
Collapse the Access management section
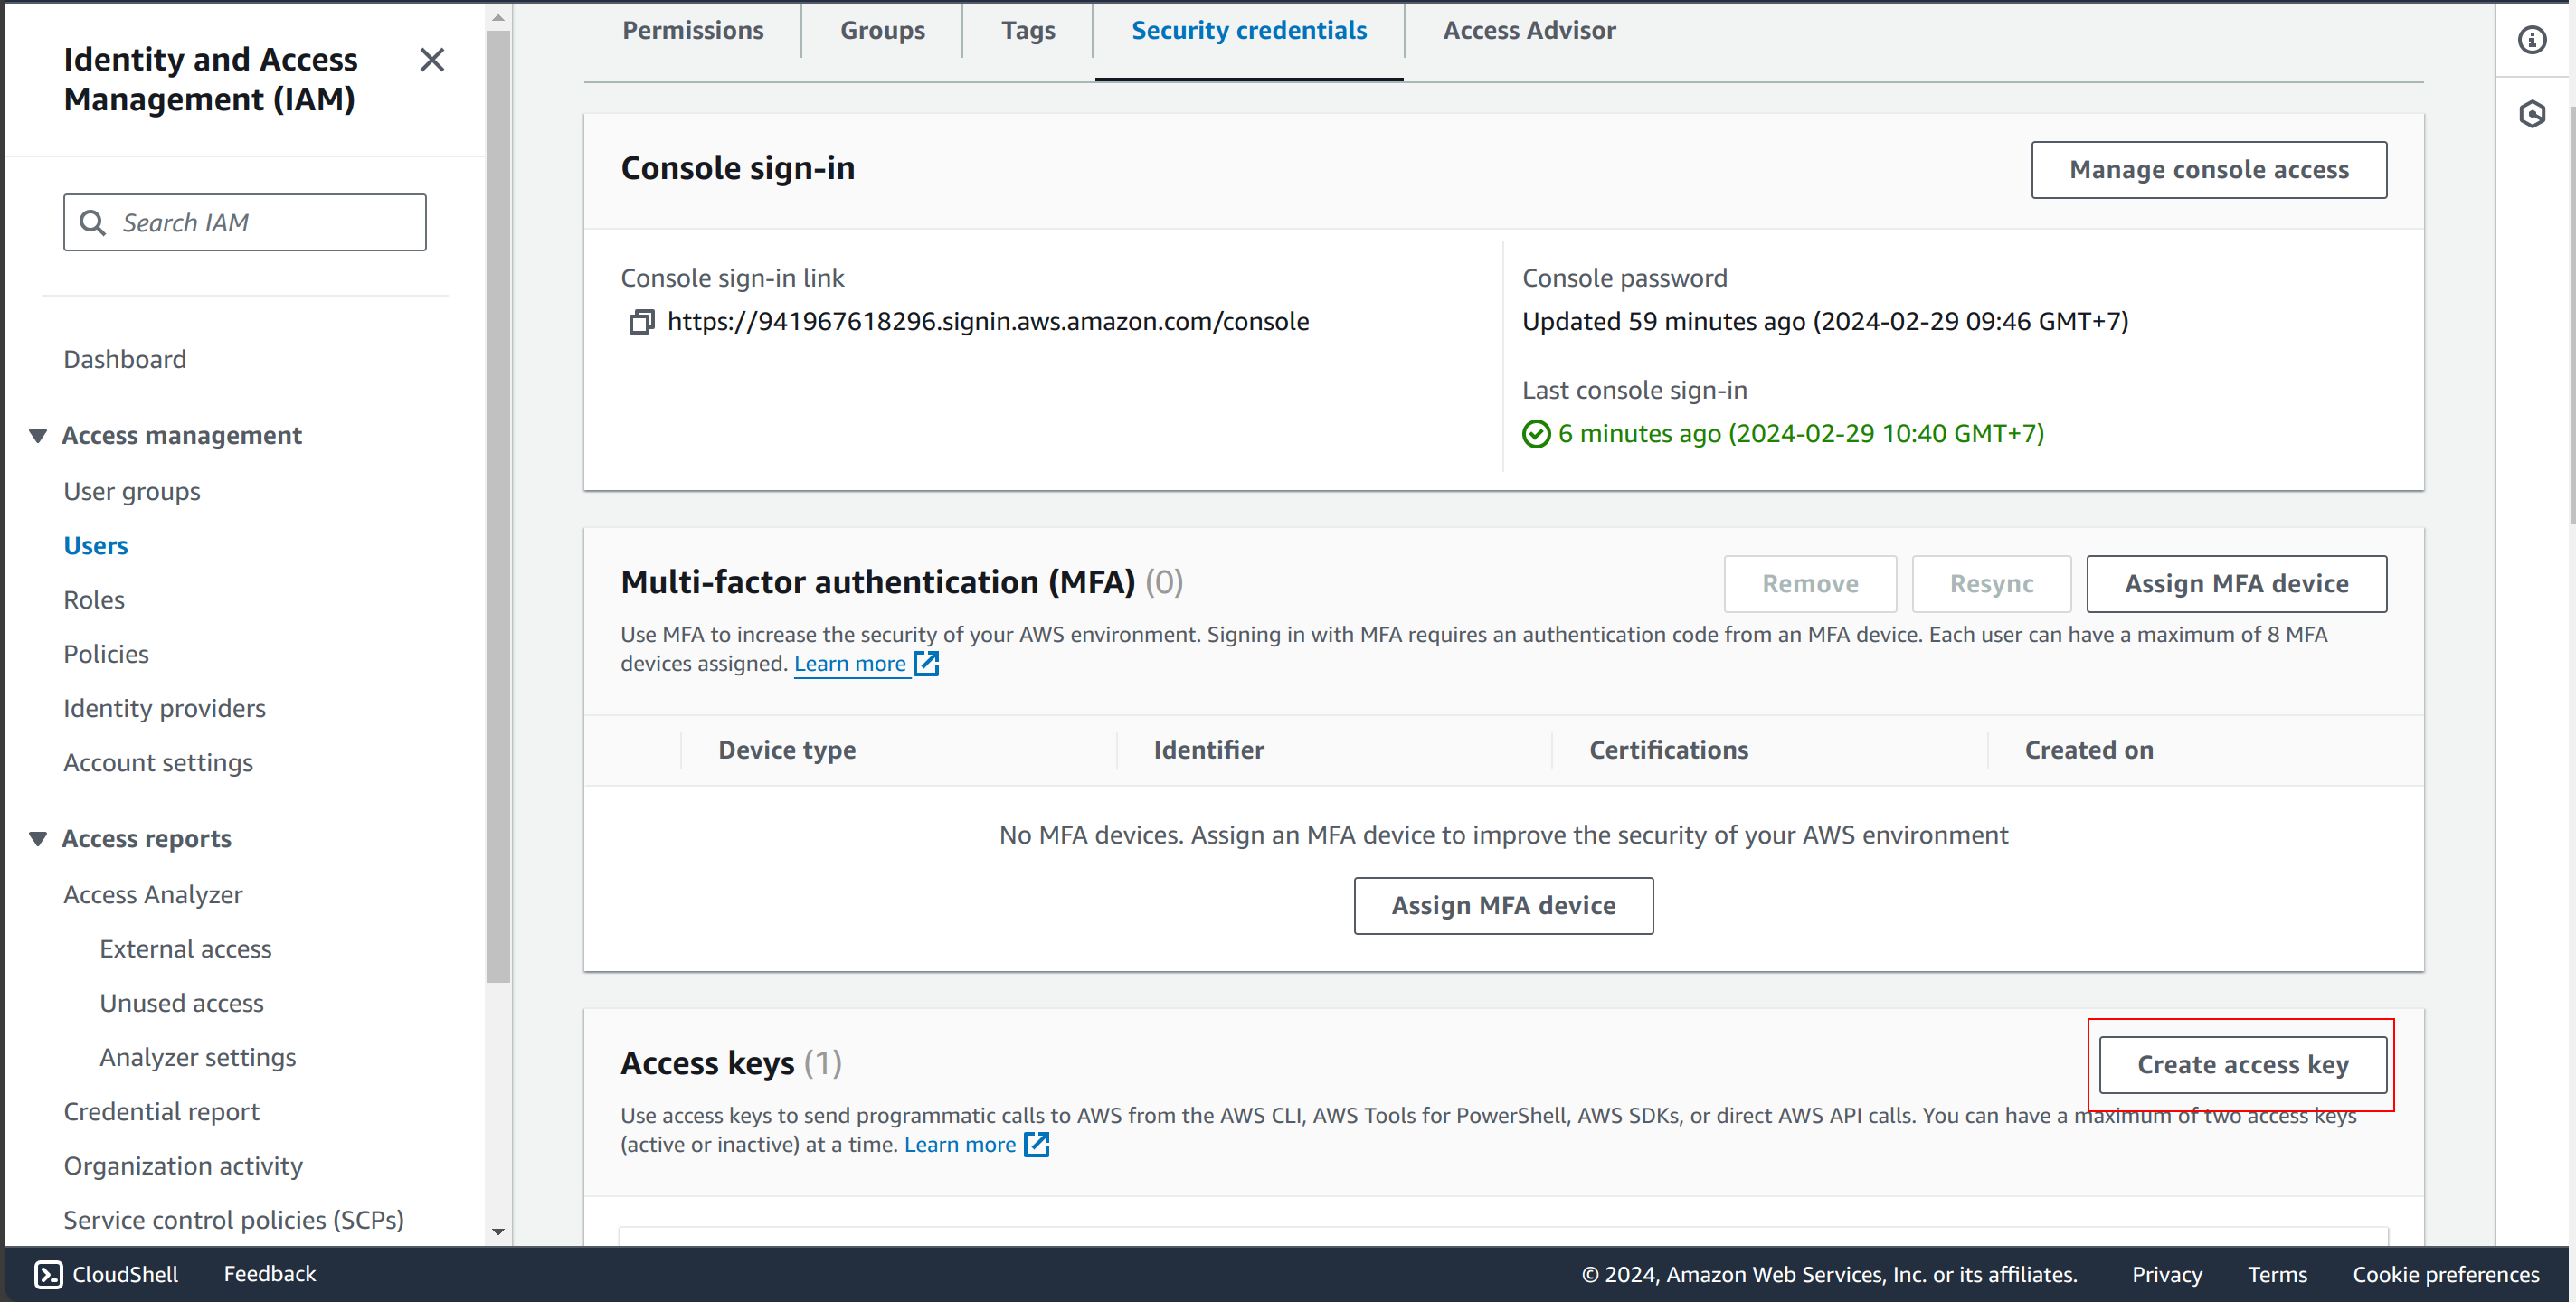38,435
